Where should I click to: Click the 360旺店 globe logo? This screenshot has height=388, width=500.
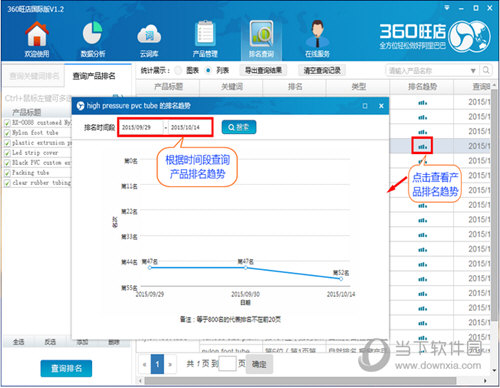click(x=469, y=36)
